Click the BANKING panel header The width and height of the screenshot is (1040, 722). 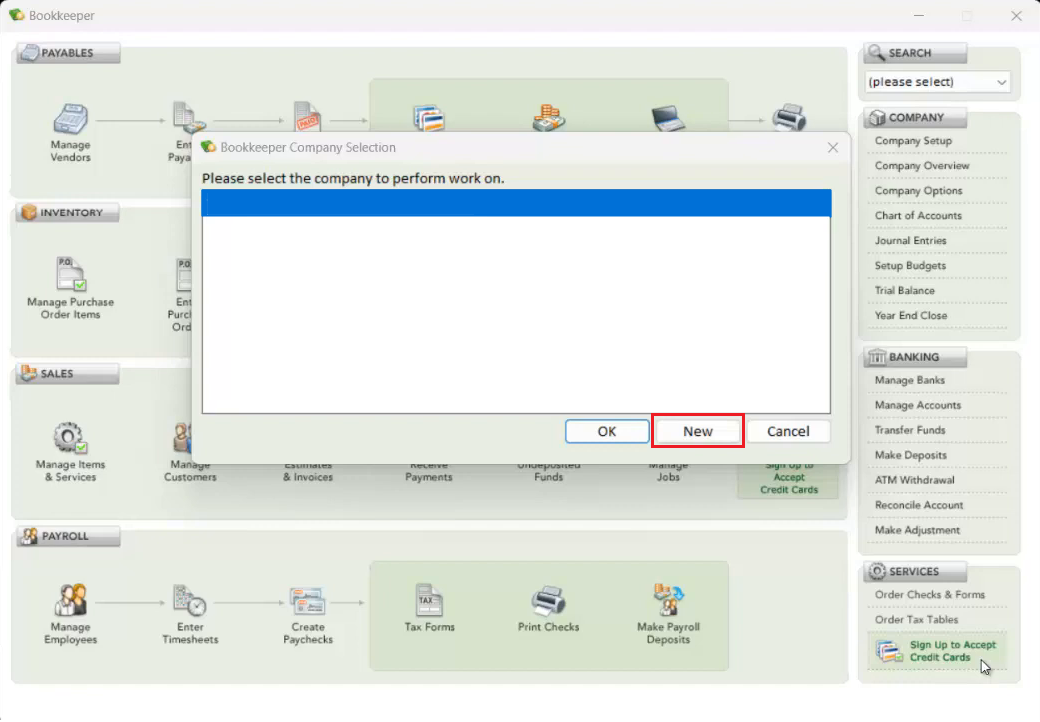tap(915, 357)
